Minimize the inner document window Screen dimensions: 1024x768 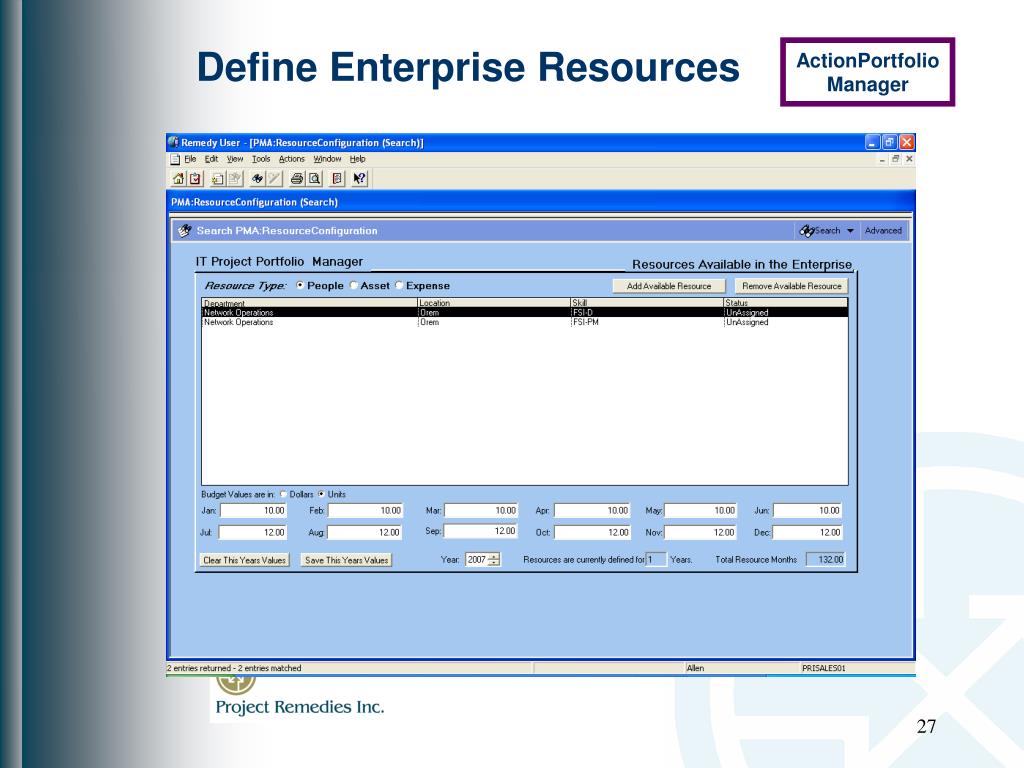coord(882,159)
